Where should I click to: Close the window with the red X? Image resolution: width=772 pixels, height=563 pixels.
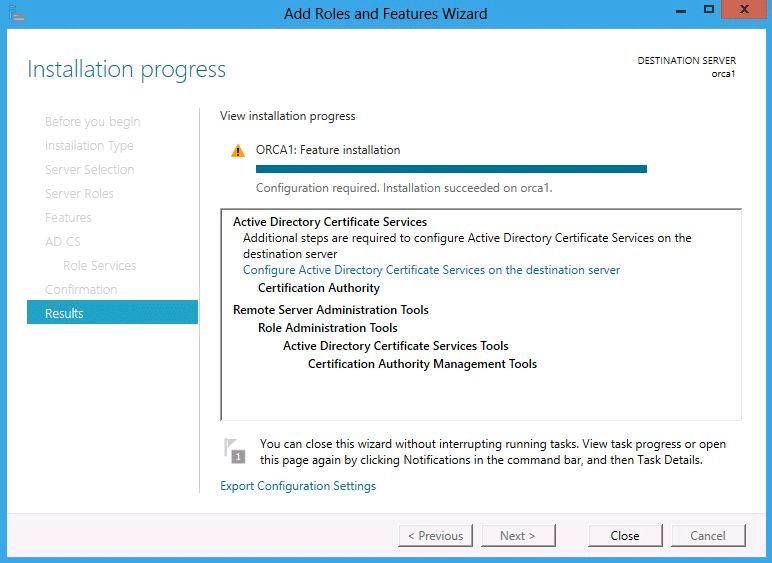pos(744,9)
